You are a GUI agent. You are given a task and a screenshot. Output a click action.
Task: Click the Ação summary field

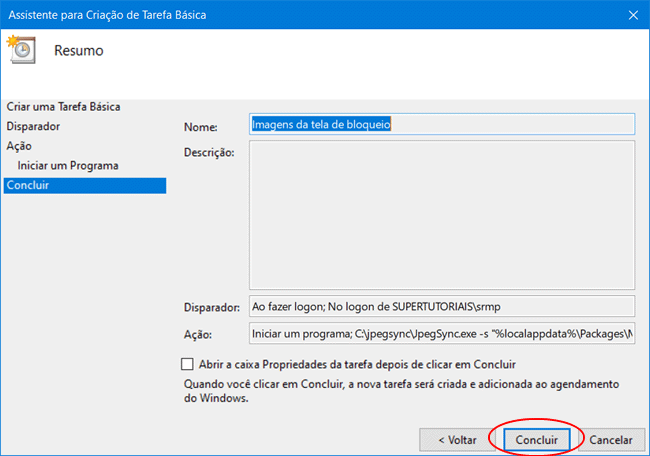click(440, 335)
